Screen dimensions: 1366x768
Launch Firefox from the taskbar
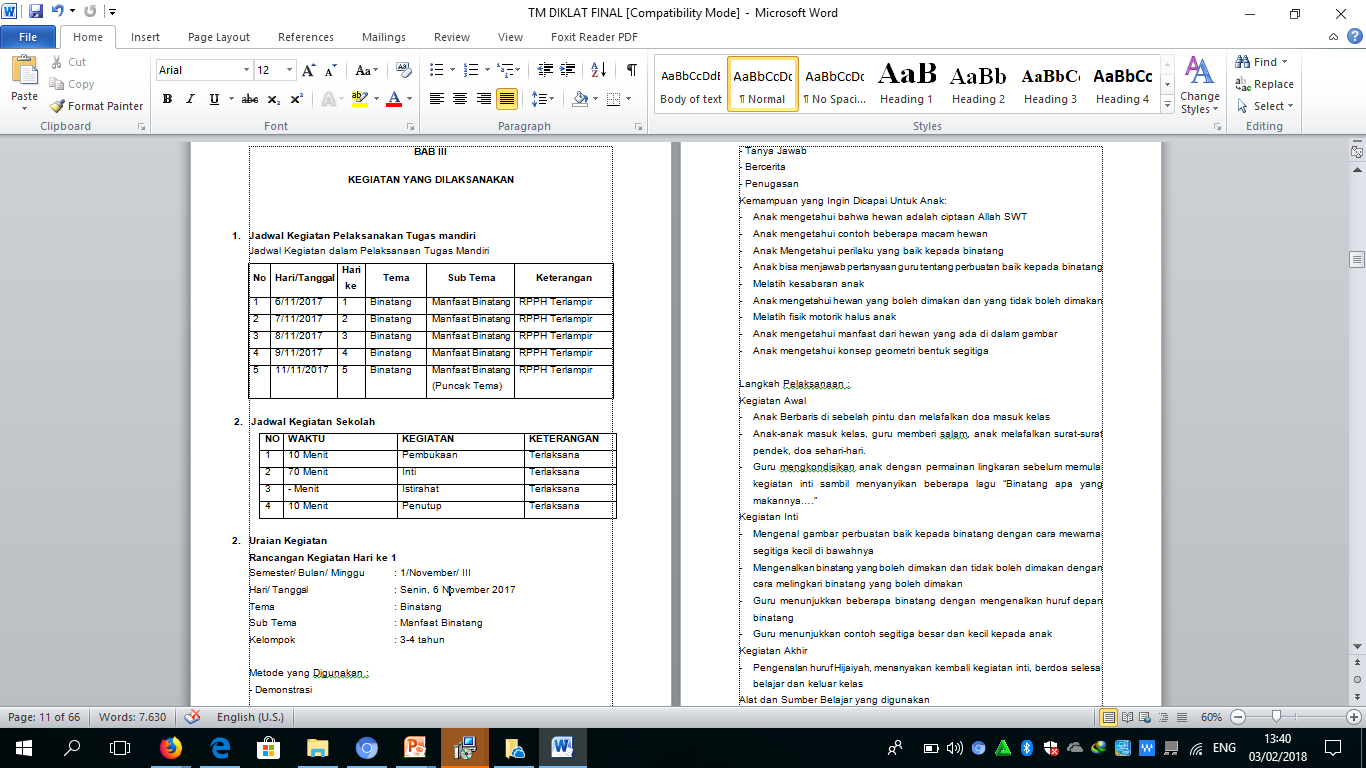[x=171, y=748]
